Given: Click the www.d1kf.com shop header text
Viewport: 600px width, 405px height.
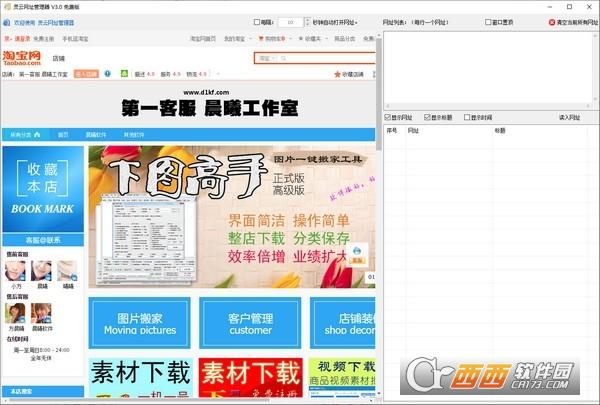Looking at the screenshot, I should [x=206, y=92].
